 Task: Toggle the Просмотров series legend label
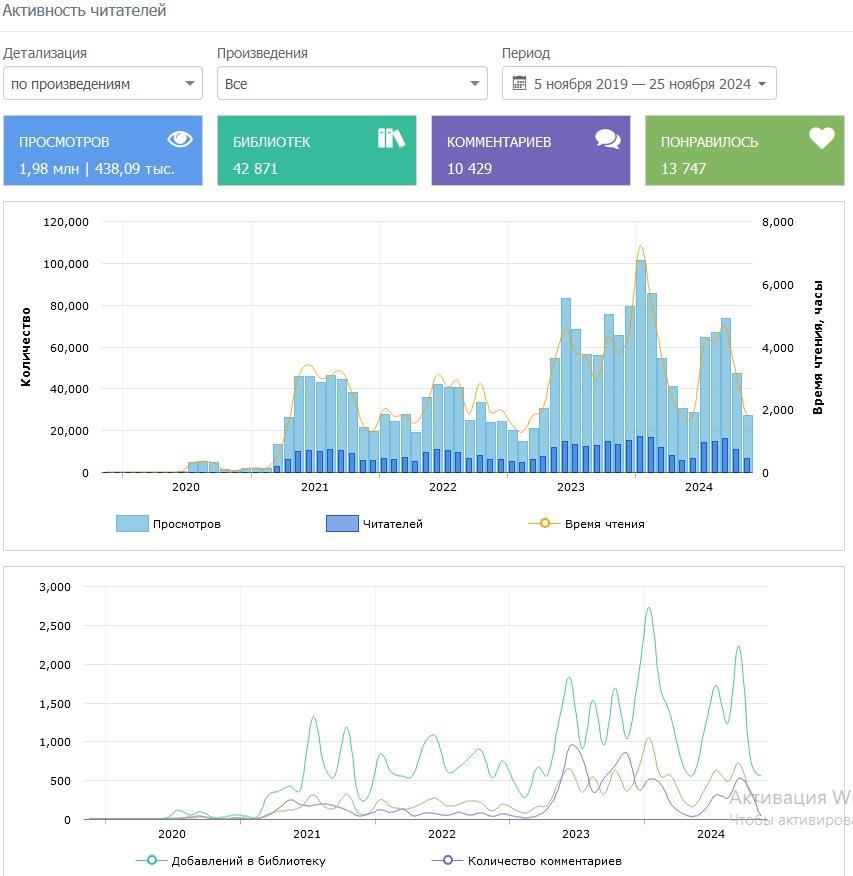tap(186, 523)
